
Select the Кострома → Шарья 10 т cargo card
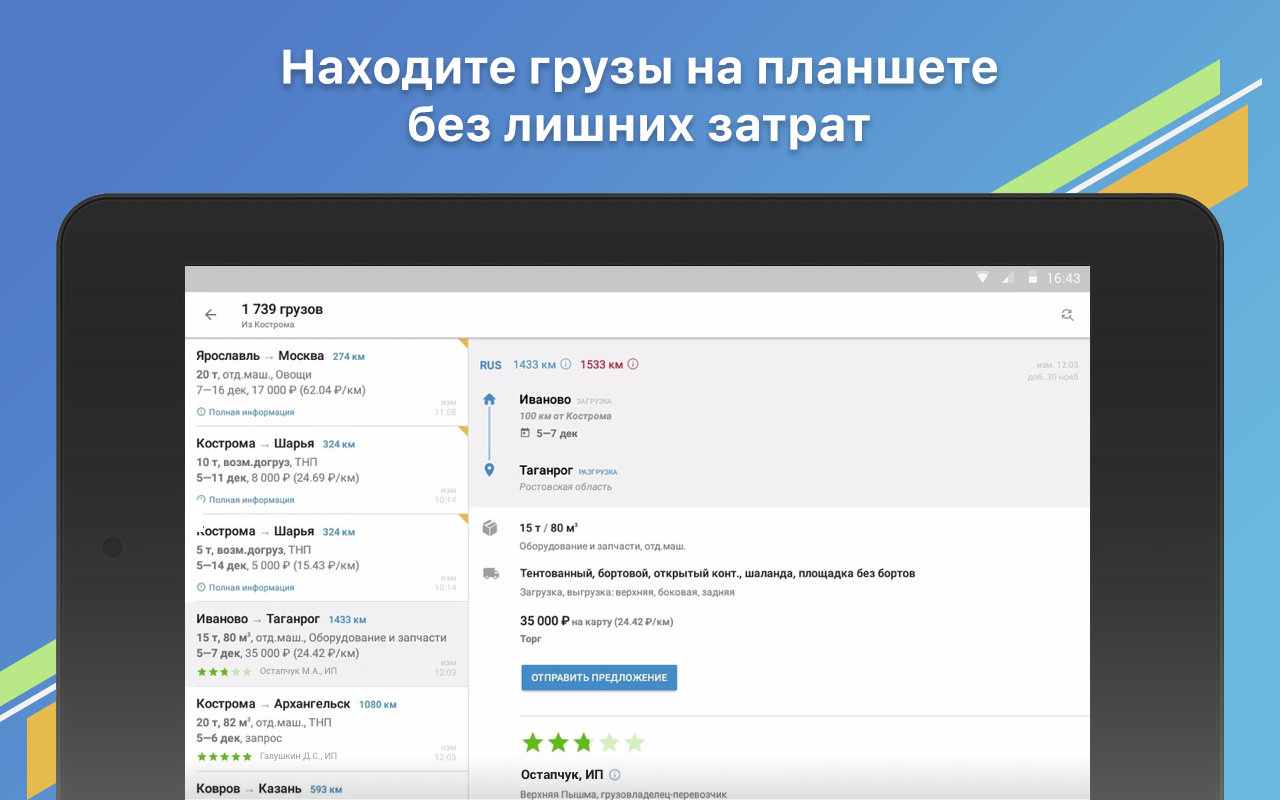(x=326, y=471)
